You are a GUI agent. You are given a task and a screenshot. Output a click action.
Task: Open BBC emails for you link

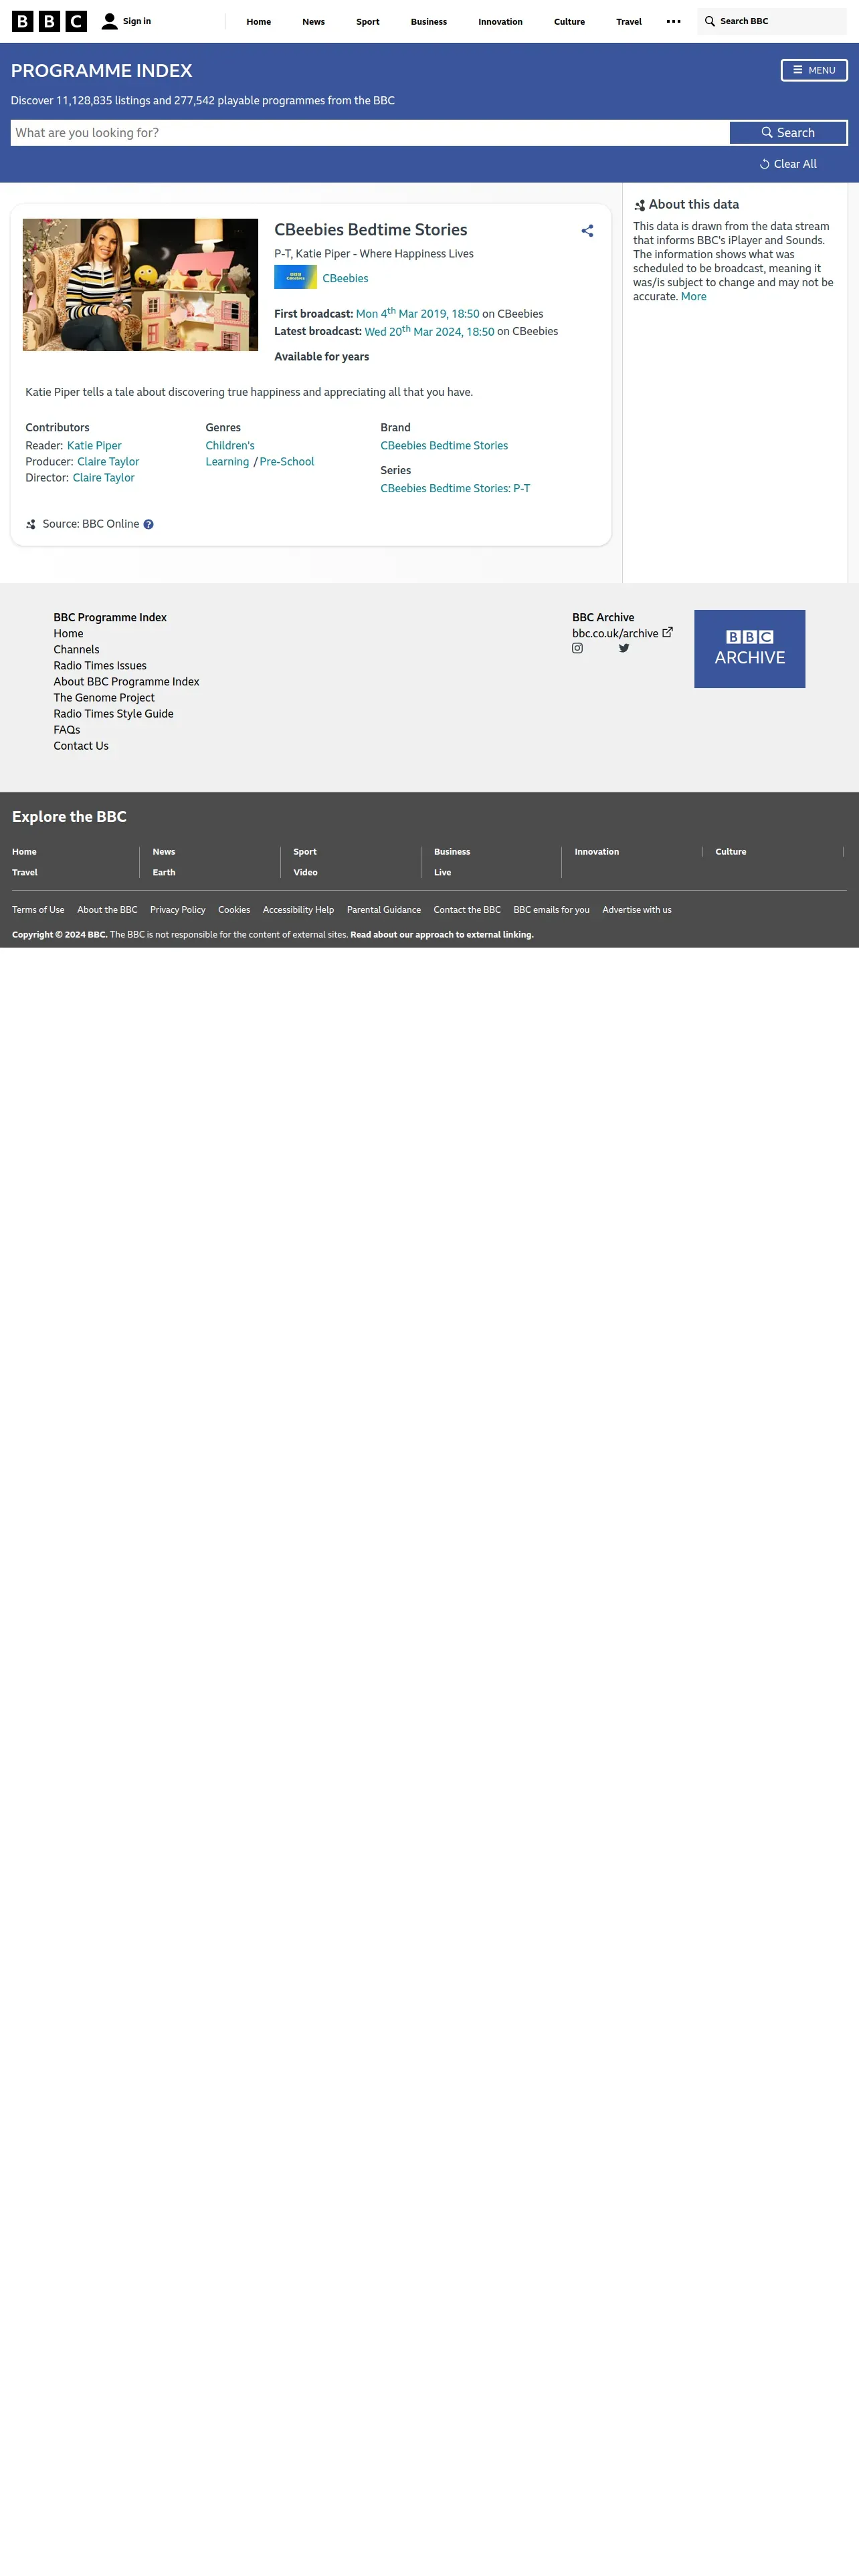(x=551, y=910)
